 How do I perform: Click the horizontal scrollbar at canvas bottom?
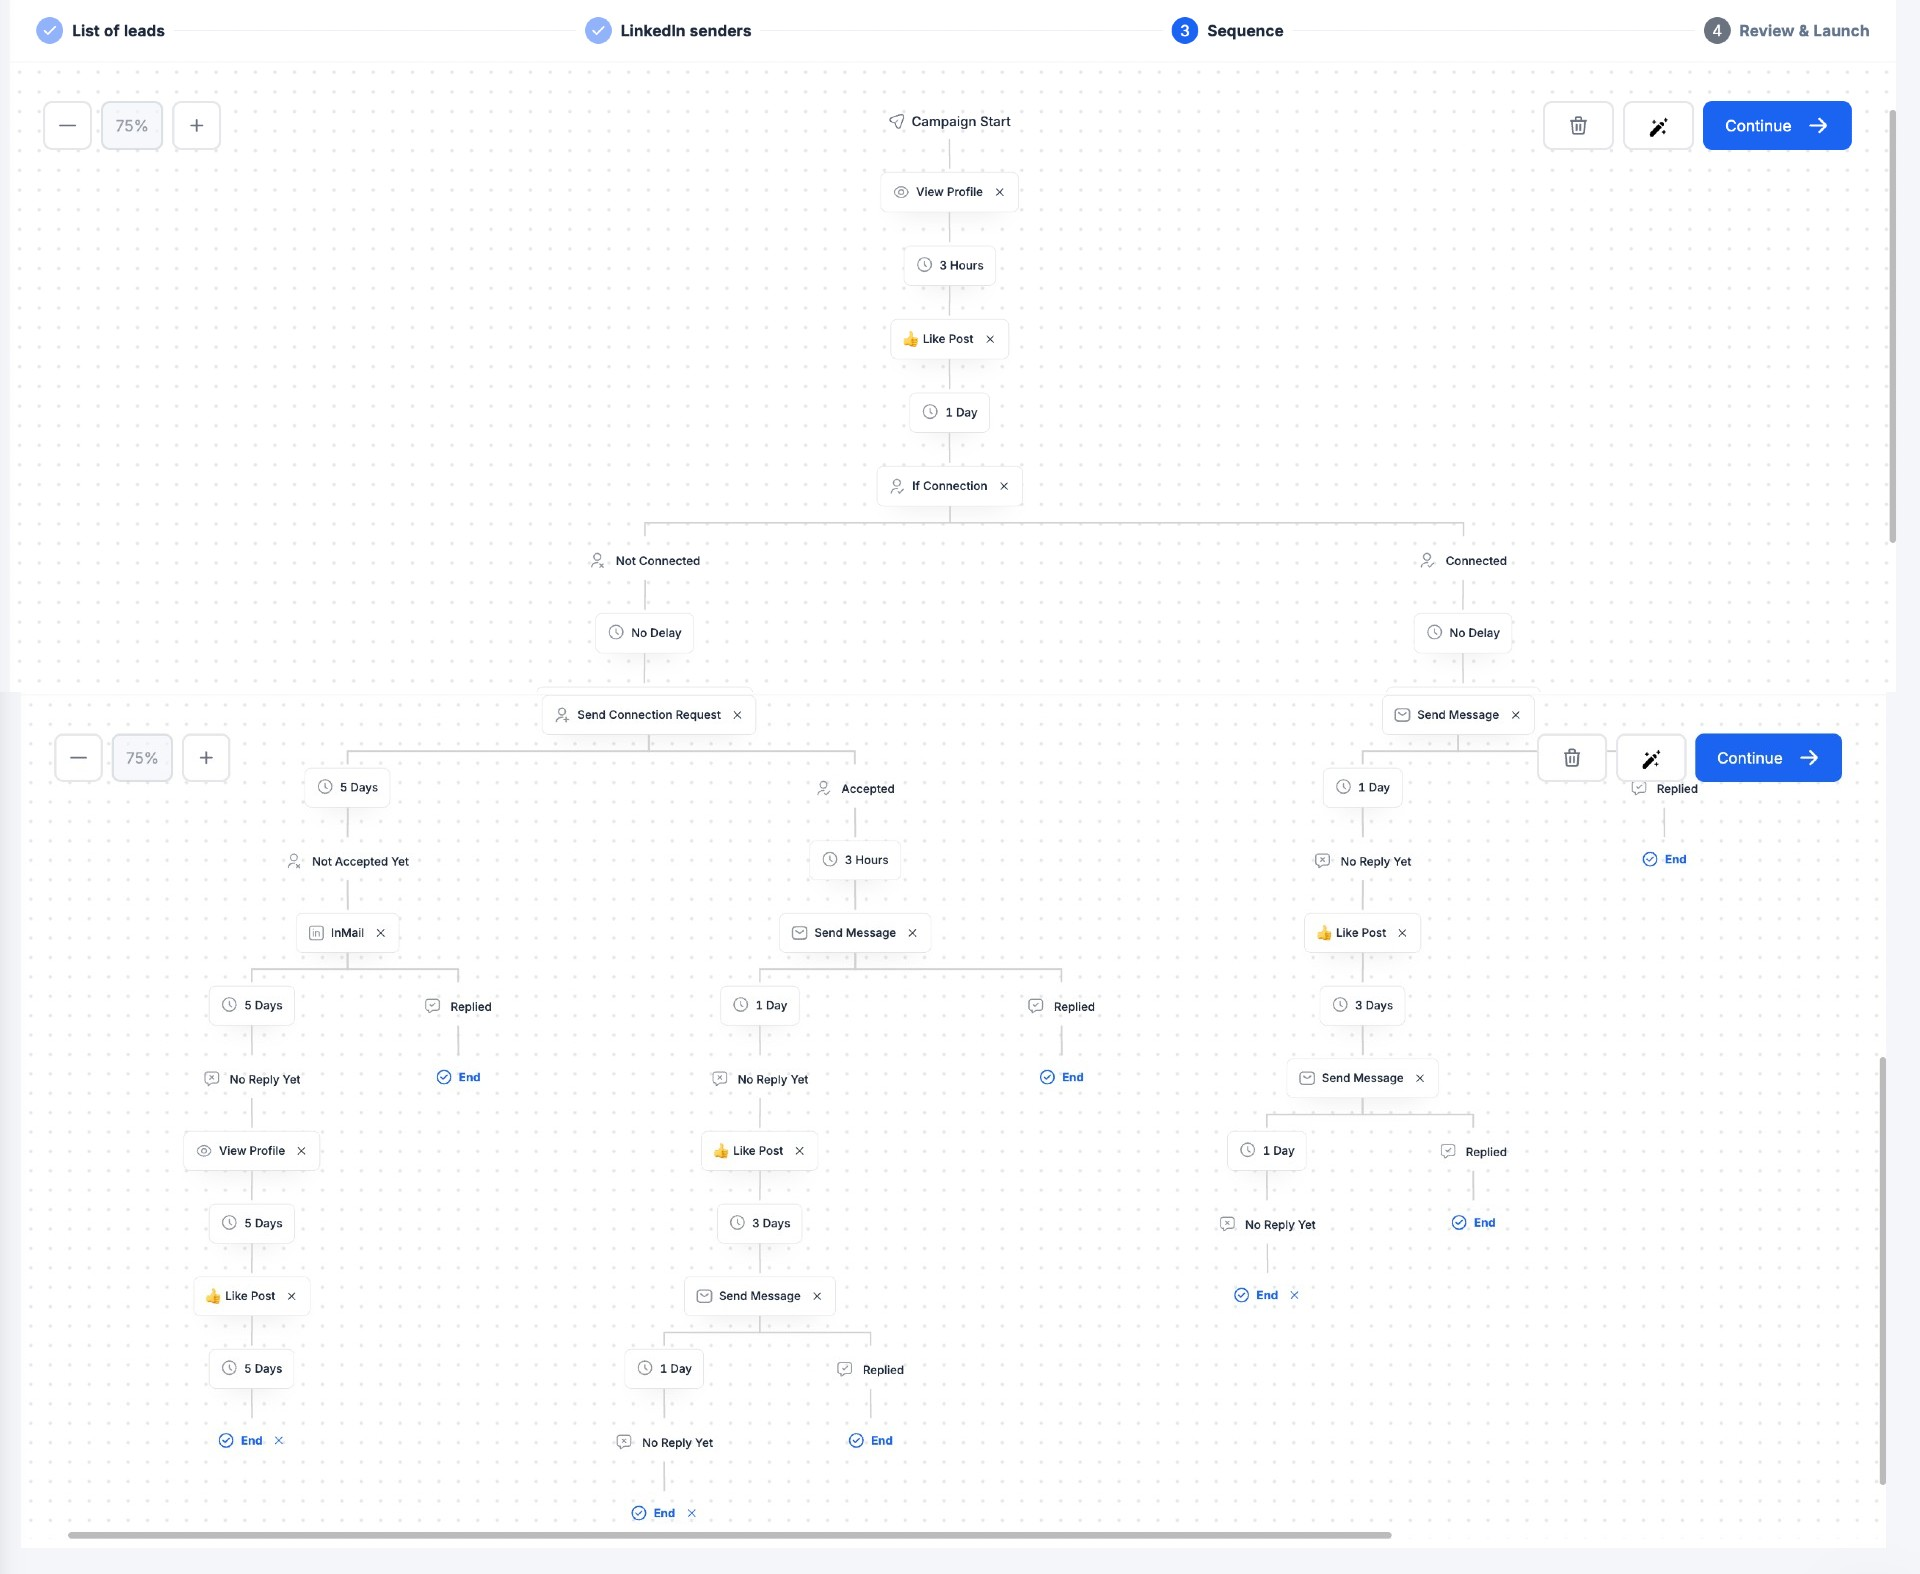(729, 1535)
